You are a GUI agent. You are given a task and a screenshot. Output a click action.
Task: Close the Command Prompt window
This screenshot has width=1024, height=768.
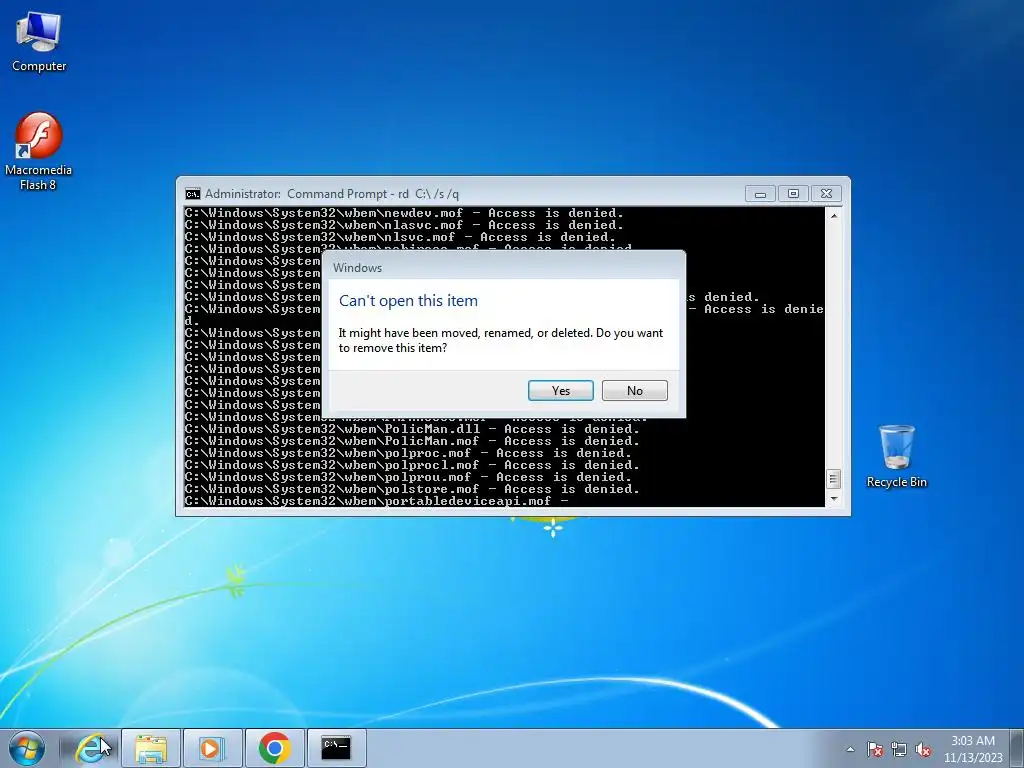(x=826, y=194)
